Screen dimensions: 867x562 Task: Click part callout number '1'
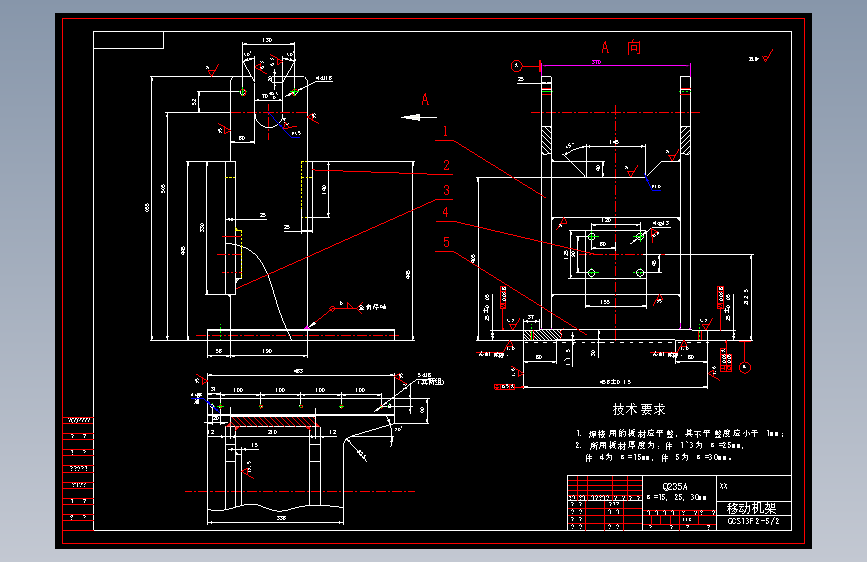click(445, 132)
